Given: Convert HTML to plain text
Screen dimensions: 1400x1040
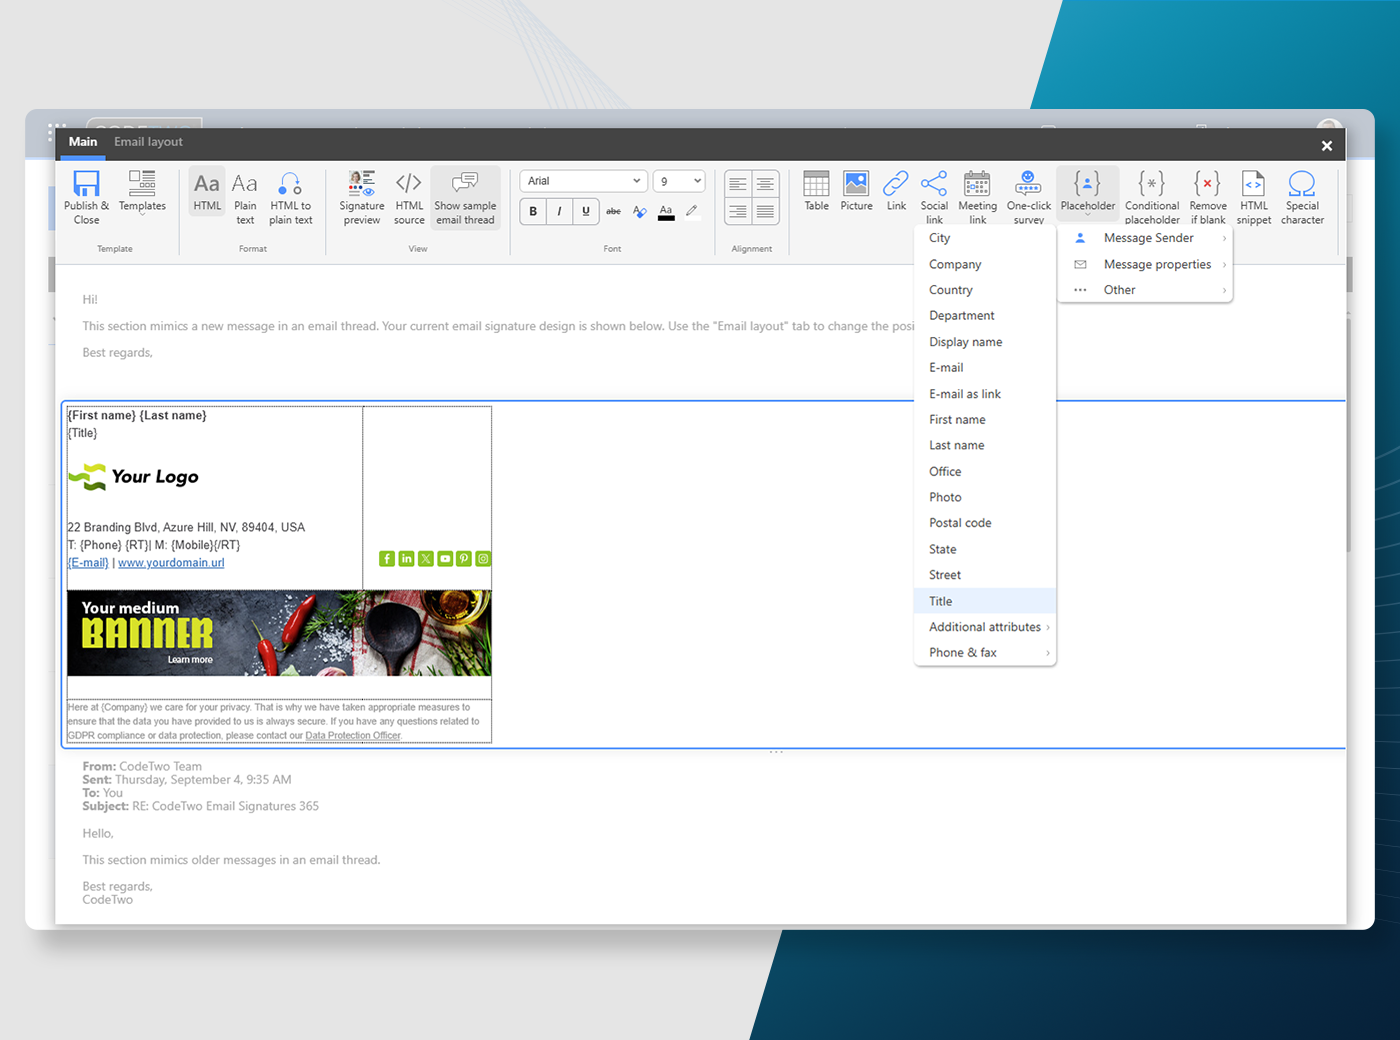Looking at the screenshot, I should [291, 198].
